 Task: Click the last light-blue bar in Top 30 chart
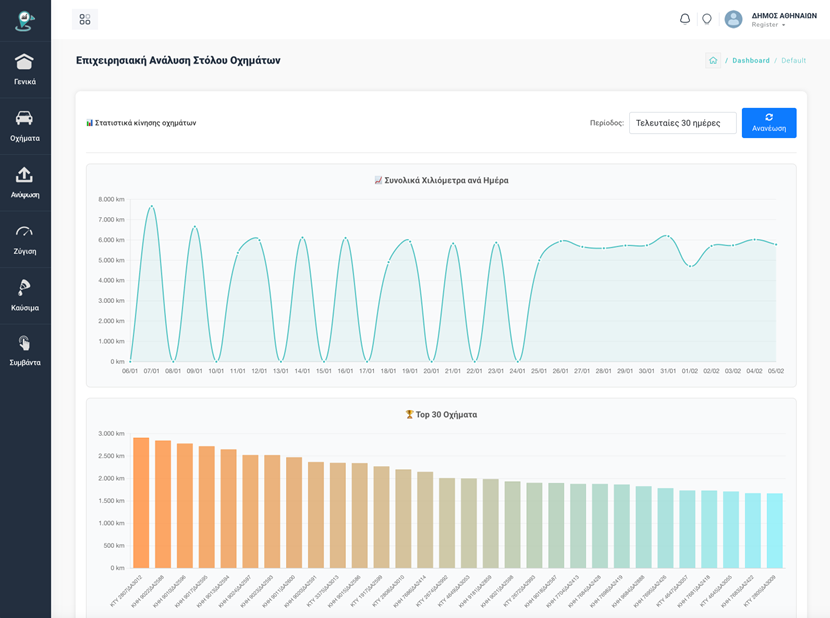775,530
